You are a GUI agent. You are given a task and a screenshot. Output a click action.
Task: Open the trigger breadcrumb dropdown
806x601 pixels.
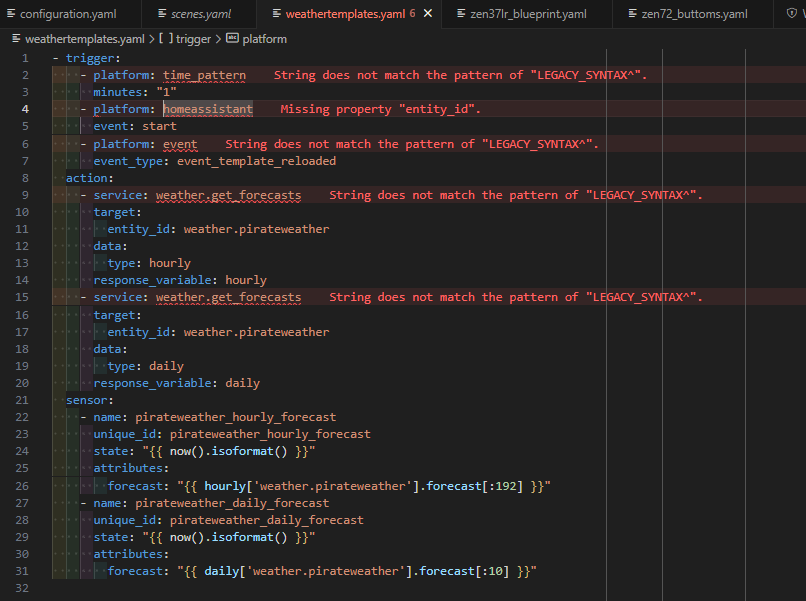pyautogui.click(x=193, y=39)
